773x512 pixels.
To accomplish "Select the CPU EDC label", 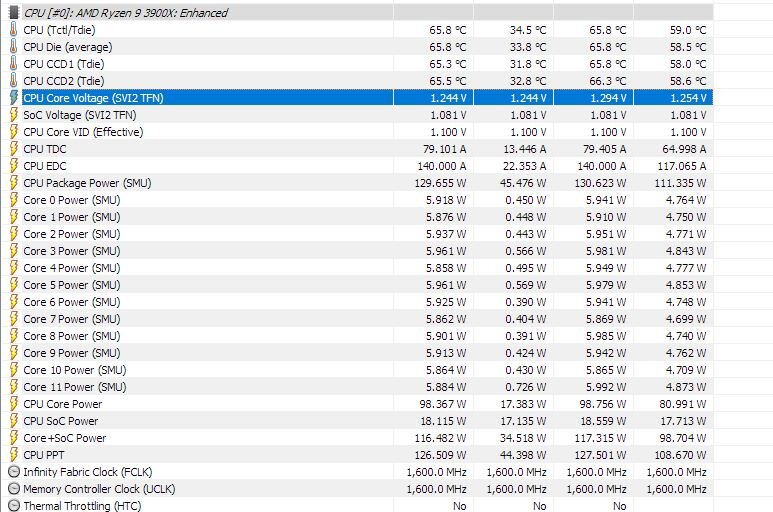I will pyautogui.click(x=44, y=166).
